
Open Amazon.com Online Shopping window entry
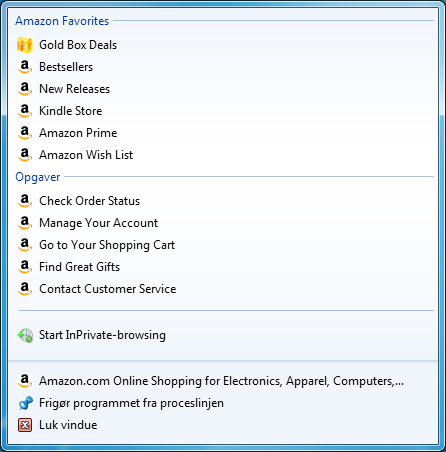pos(221,381)
